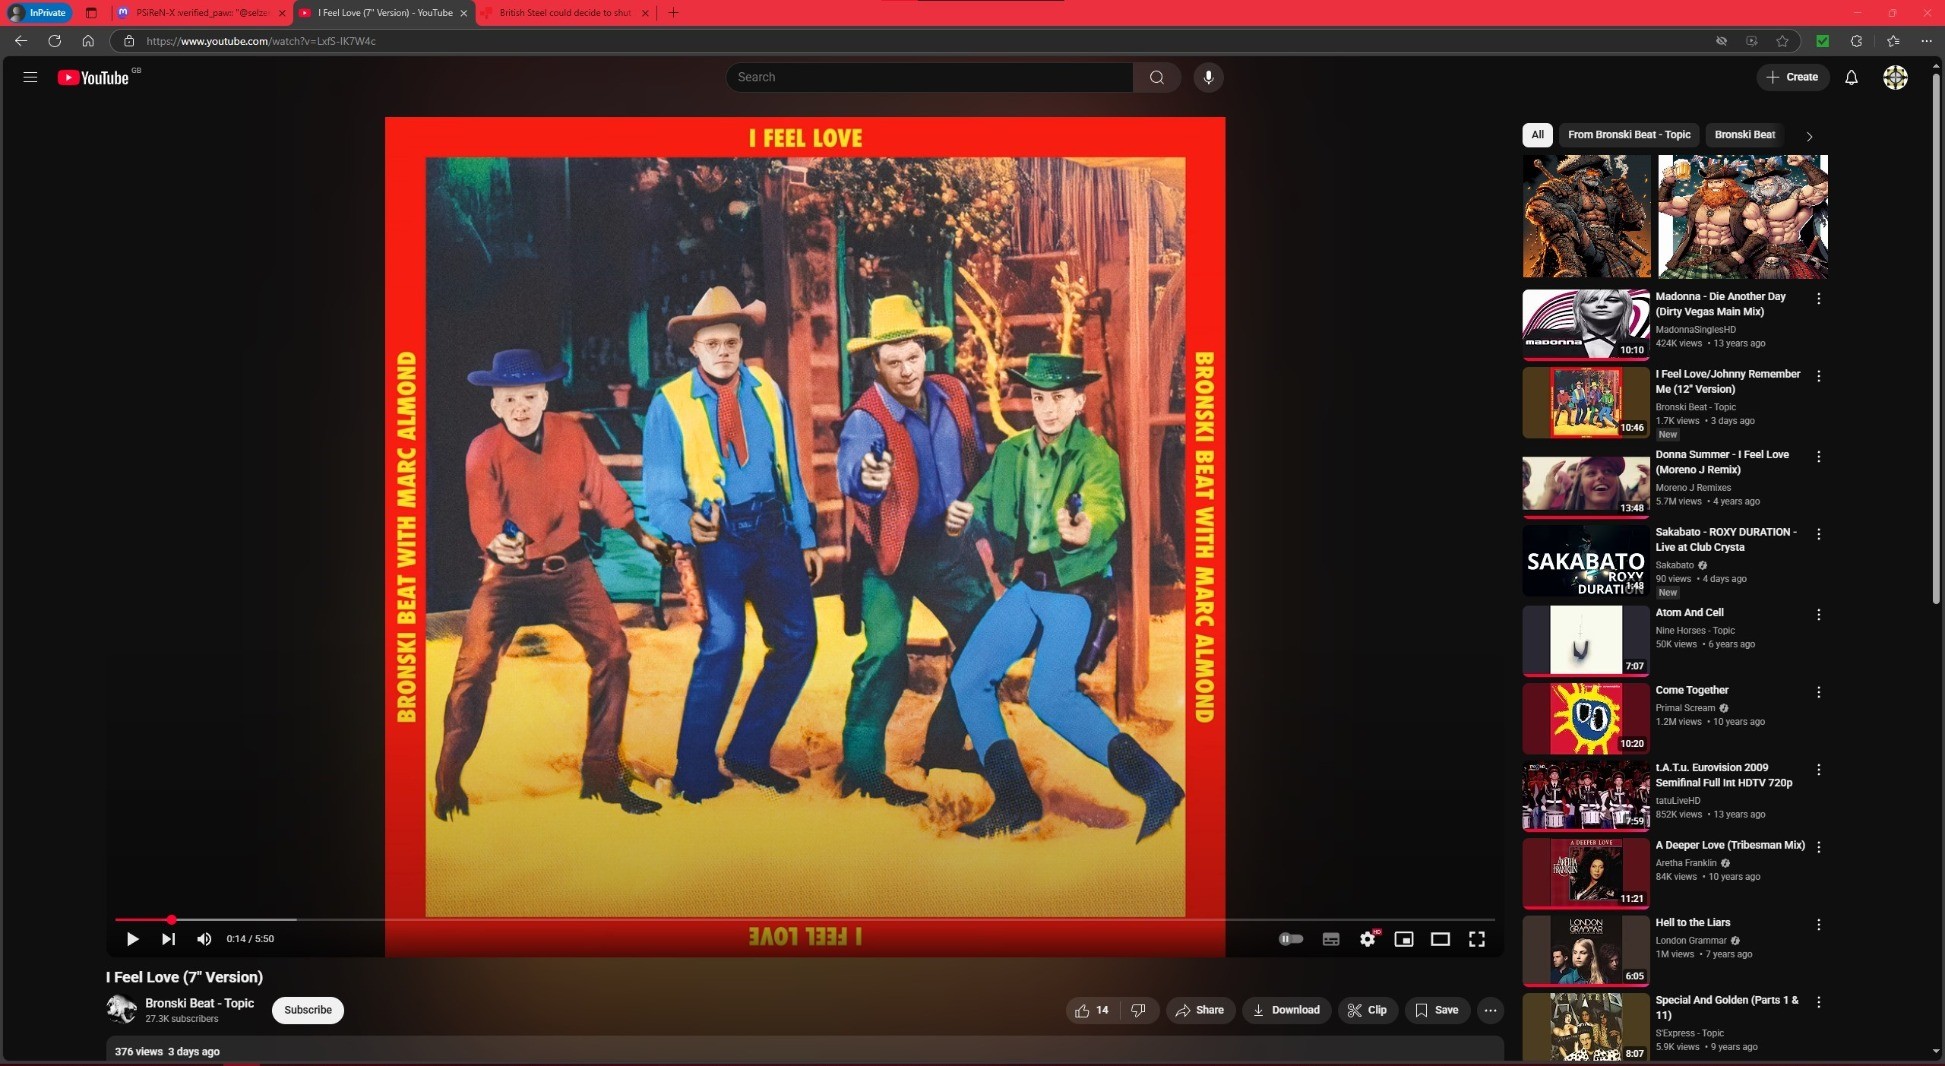Open more actions beside the Save button
This screenshot has width=1945, height=1066.
[x=1490, y=1010]
